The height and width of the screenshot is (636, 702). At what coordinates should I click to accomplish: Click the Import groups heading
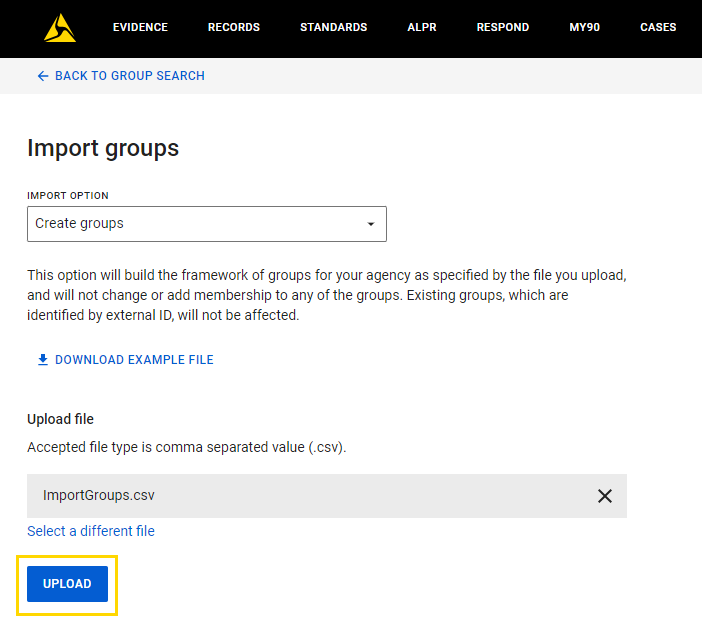click(103, 148)
